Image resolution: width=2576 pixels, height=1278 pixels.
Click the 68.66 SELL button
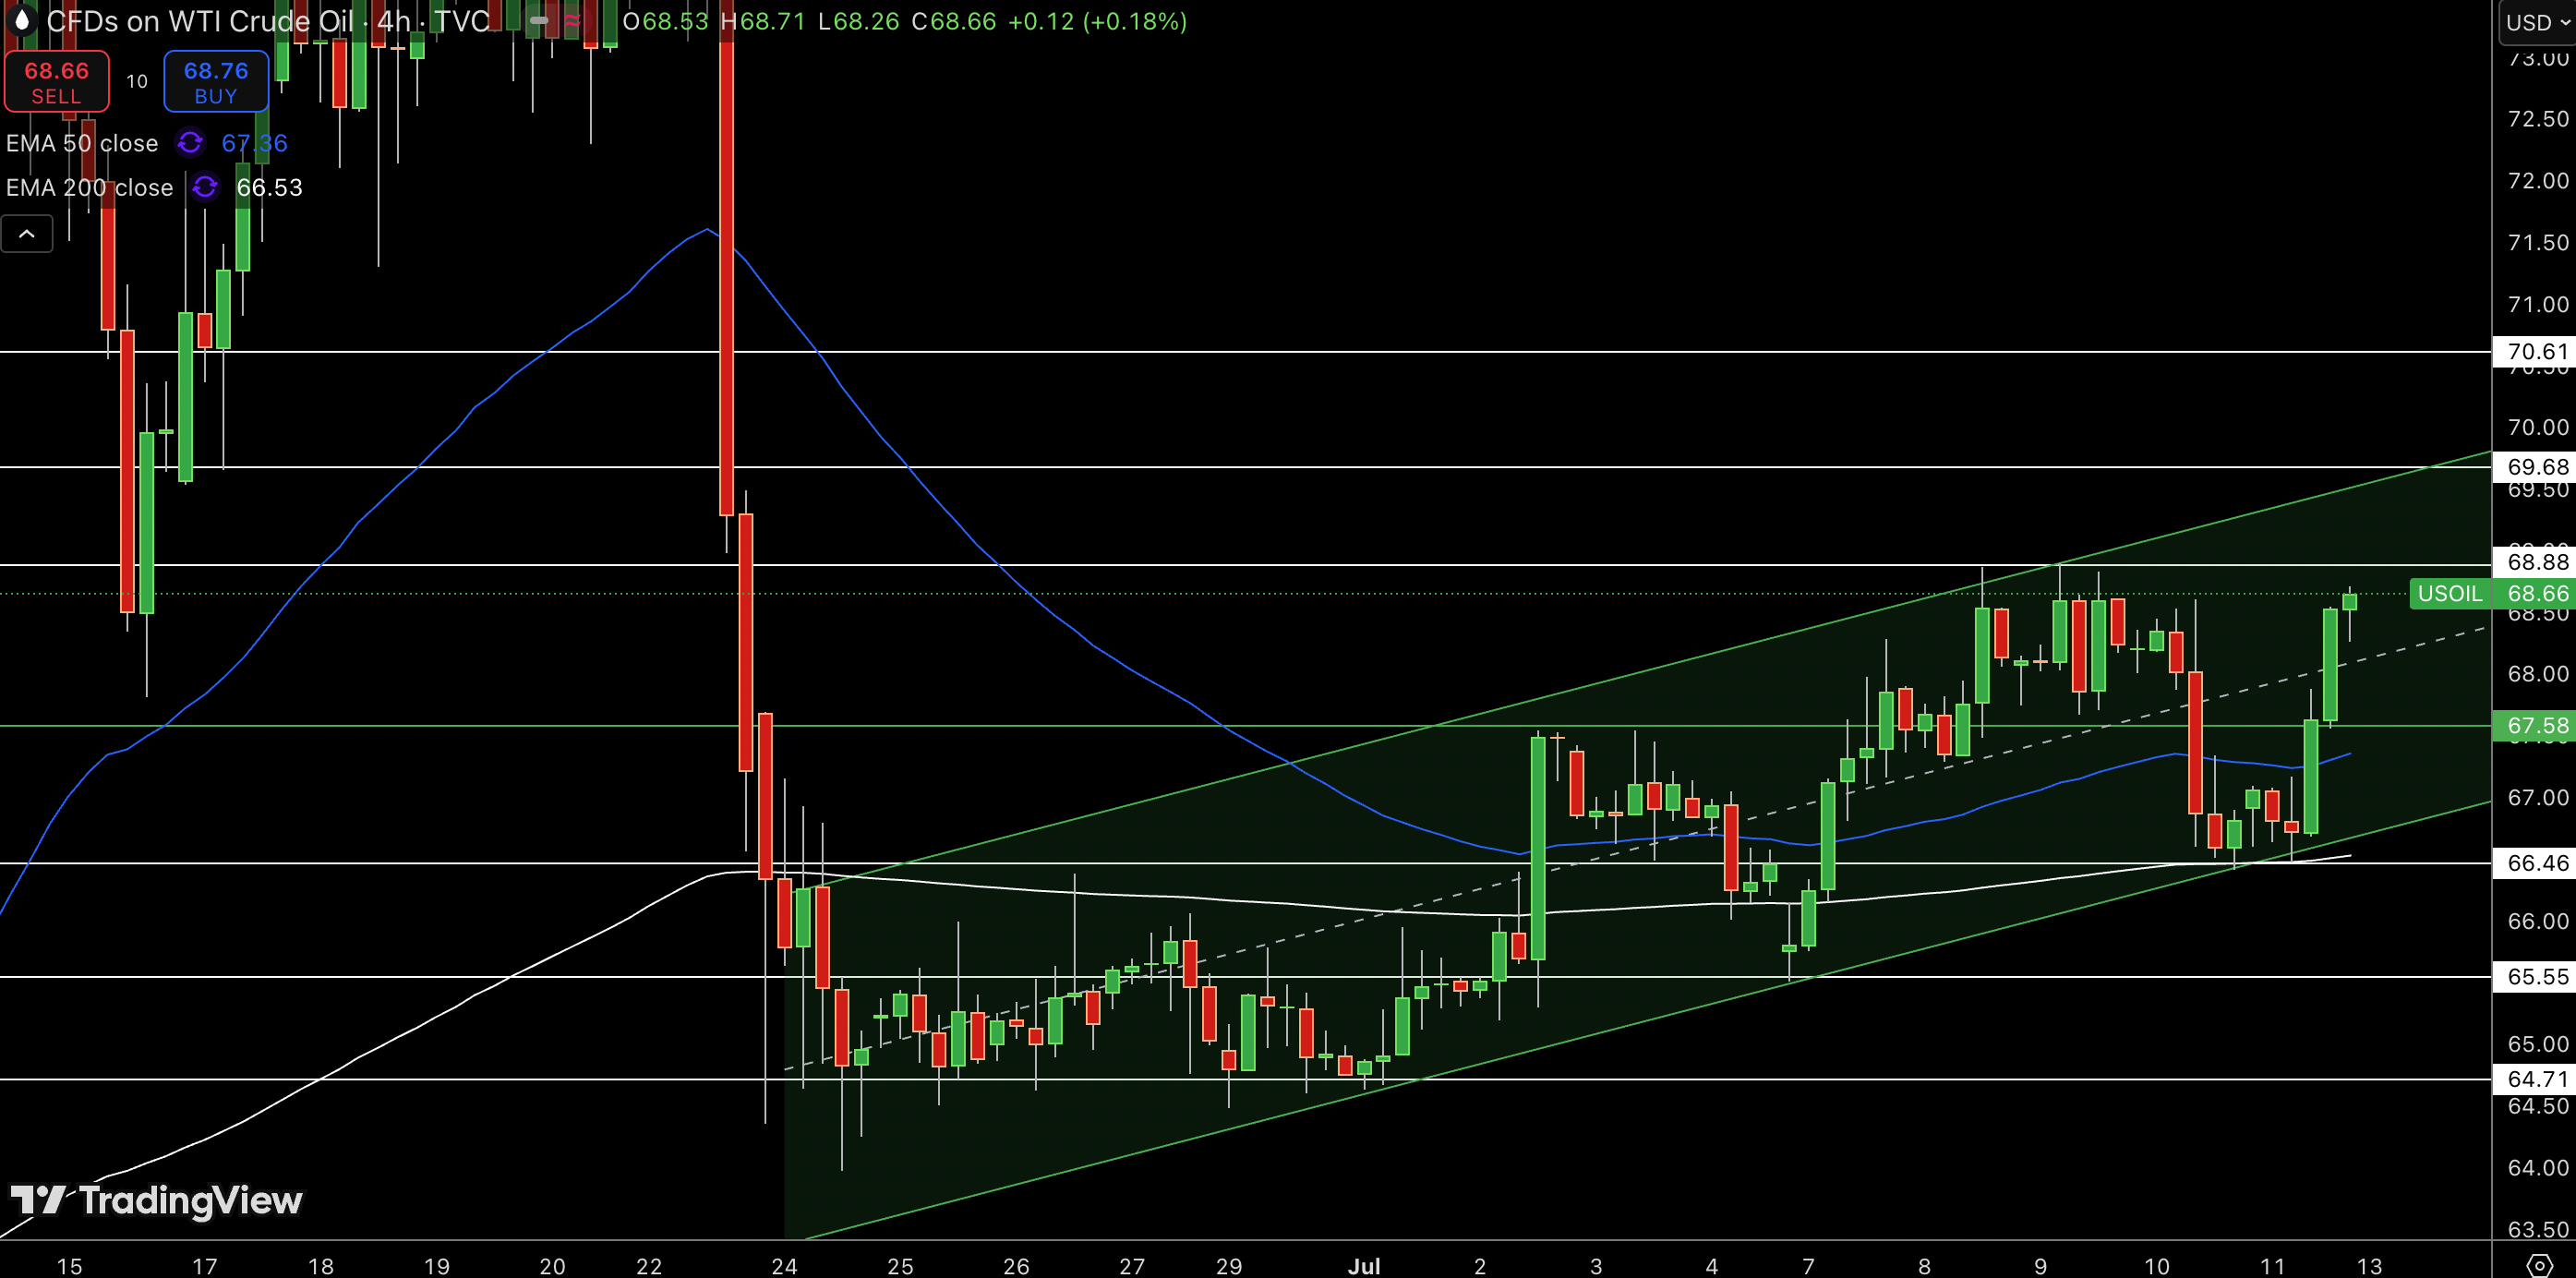point(56,81)
